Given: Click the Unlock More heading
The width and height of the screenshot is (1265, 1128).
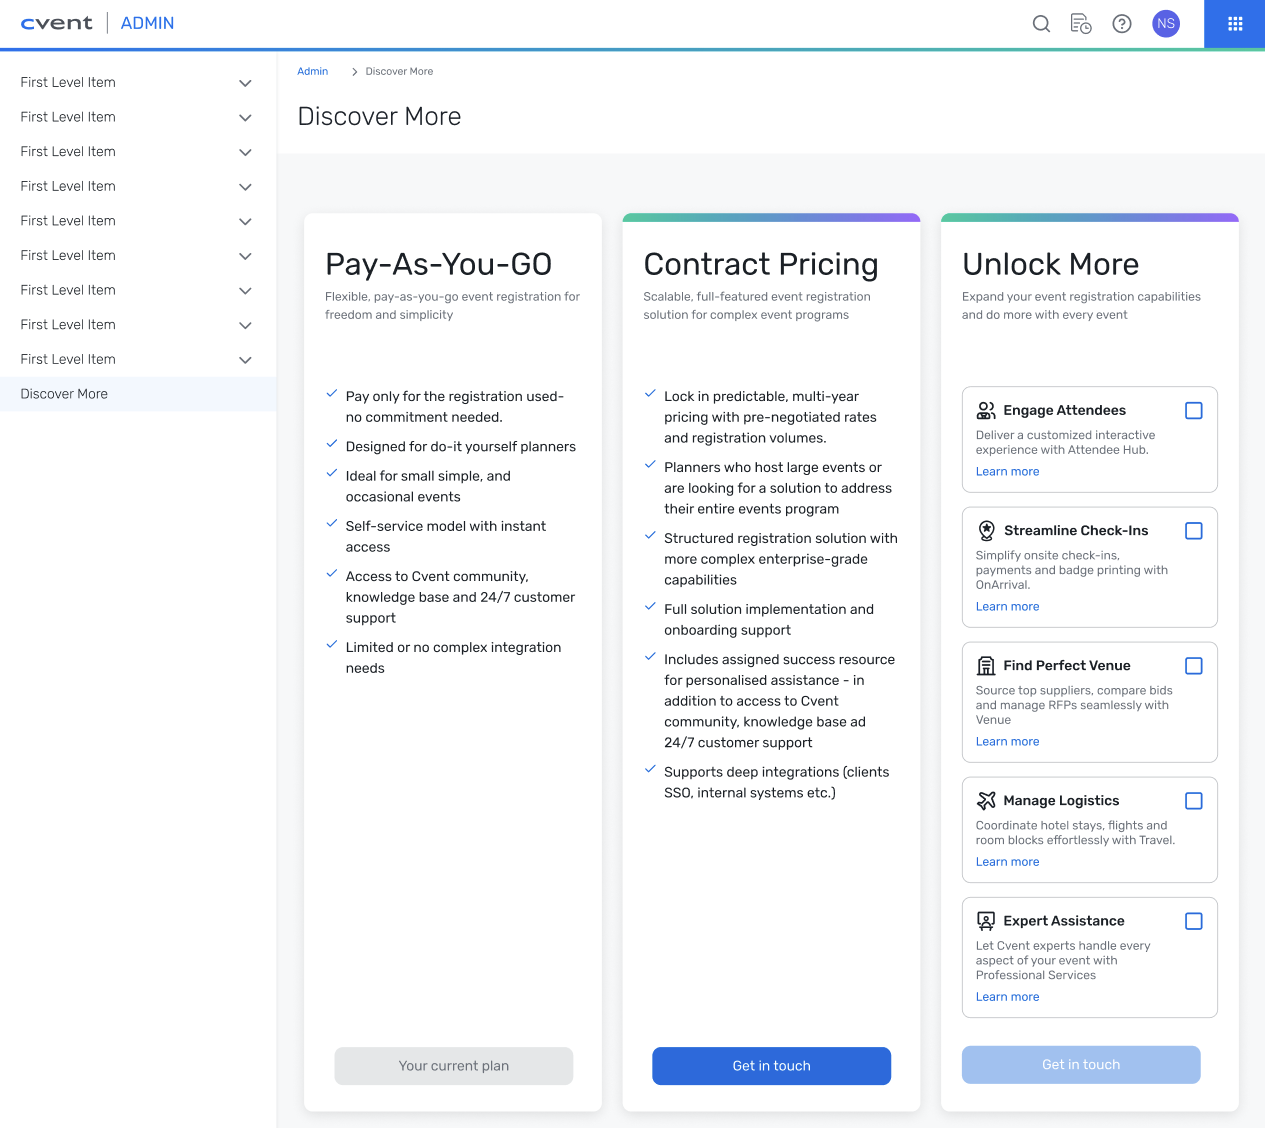Looking at the screenshot, I should [x=1050, y=264].
